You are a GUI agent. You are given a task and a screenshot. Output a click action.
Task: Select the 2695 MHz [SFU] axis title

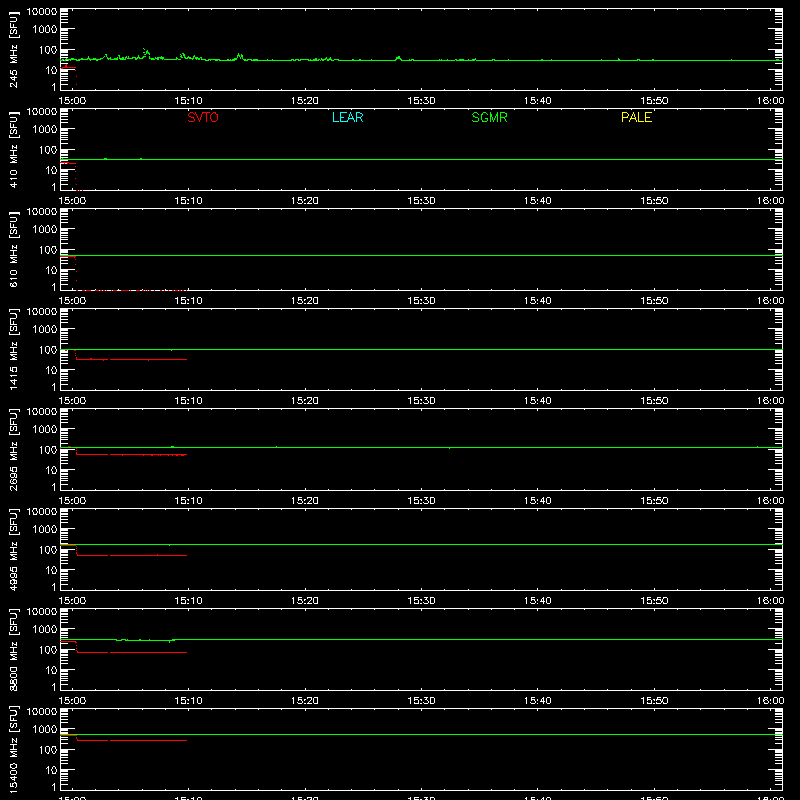[13, 449]
